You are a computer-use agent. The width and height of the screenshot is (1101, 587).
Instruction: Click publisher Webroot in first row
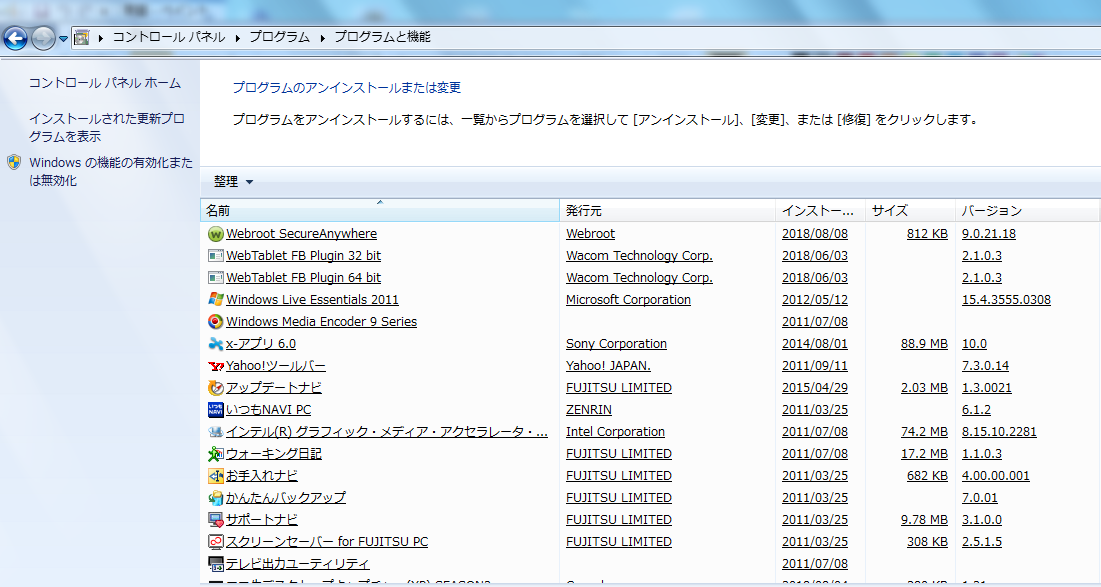591,234
